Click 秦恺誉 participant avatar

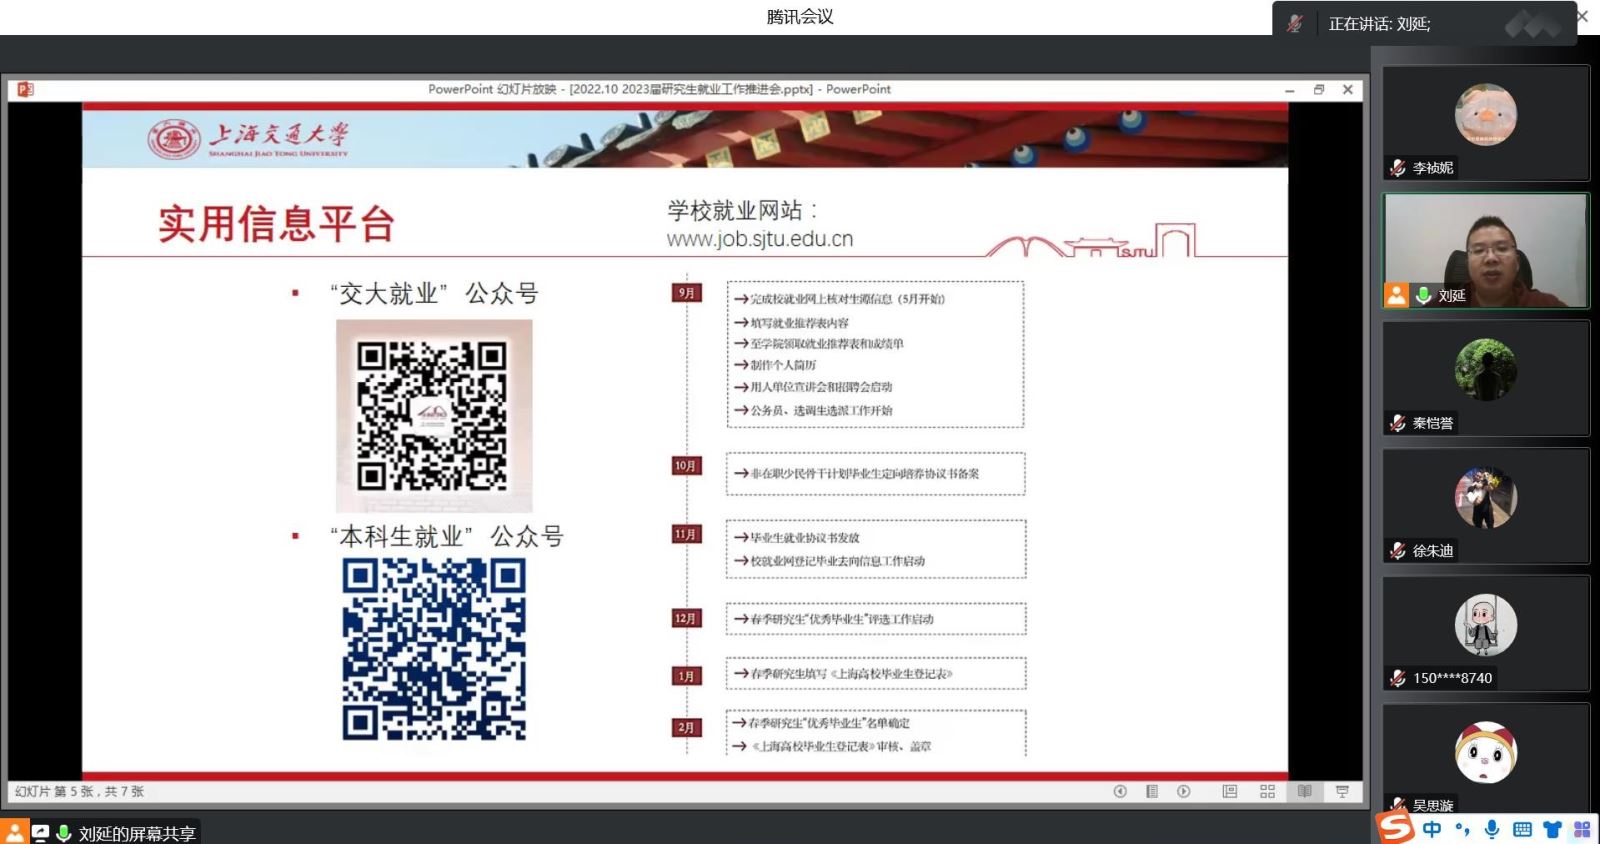(x=1485, y=369)
